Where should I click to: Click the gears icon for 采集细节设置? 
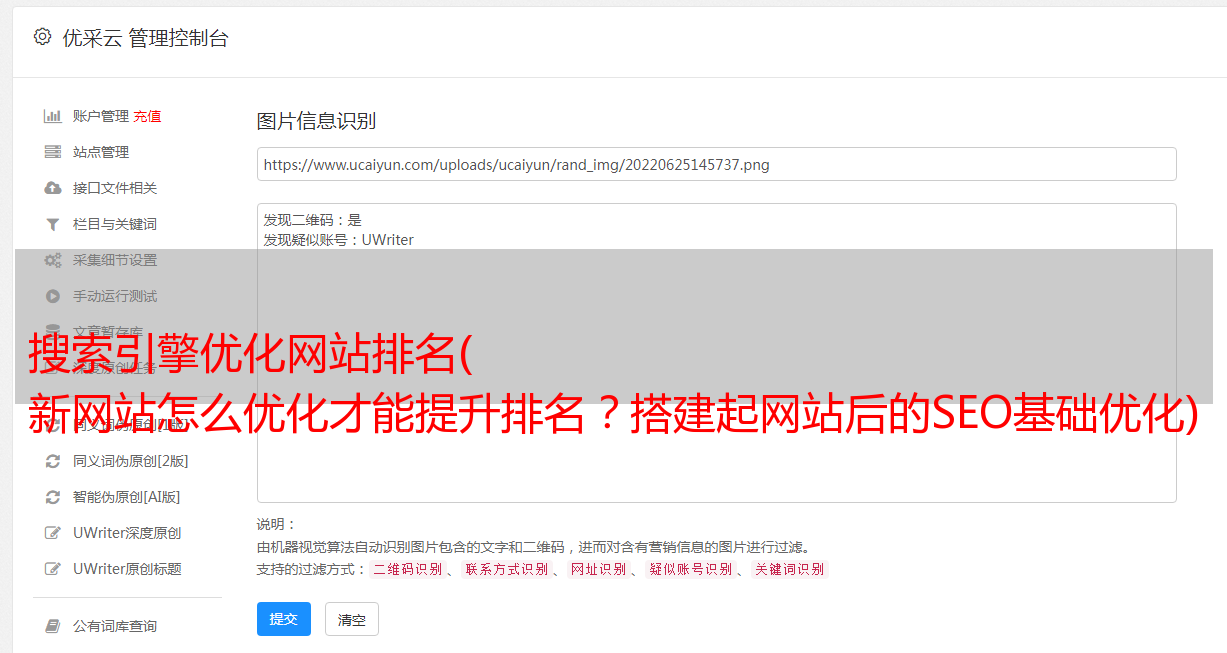53,260
